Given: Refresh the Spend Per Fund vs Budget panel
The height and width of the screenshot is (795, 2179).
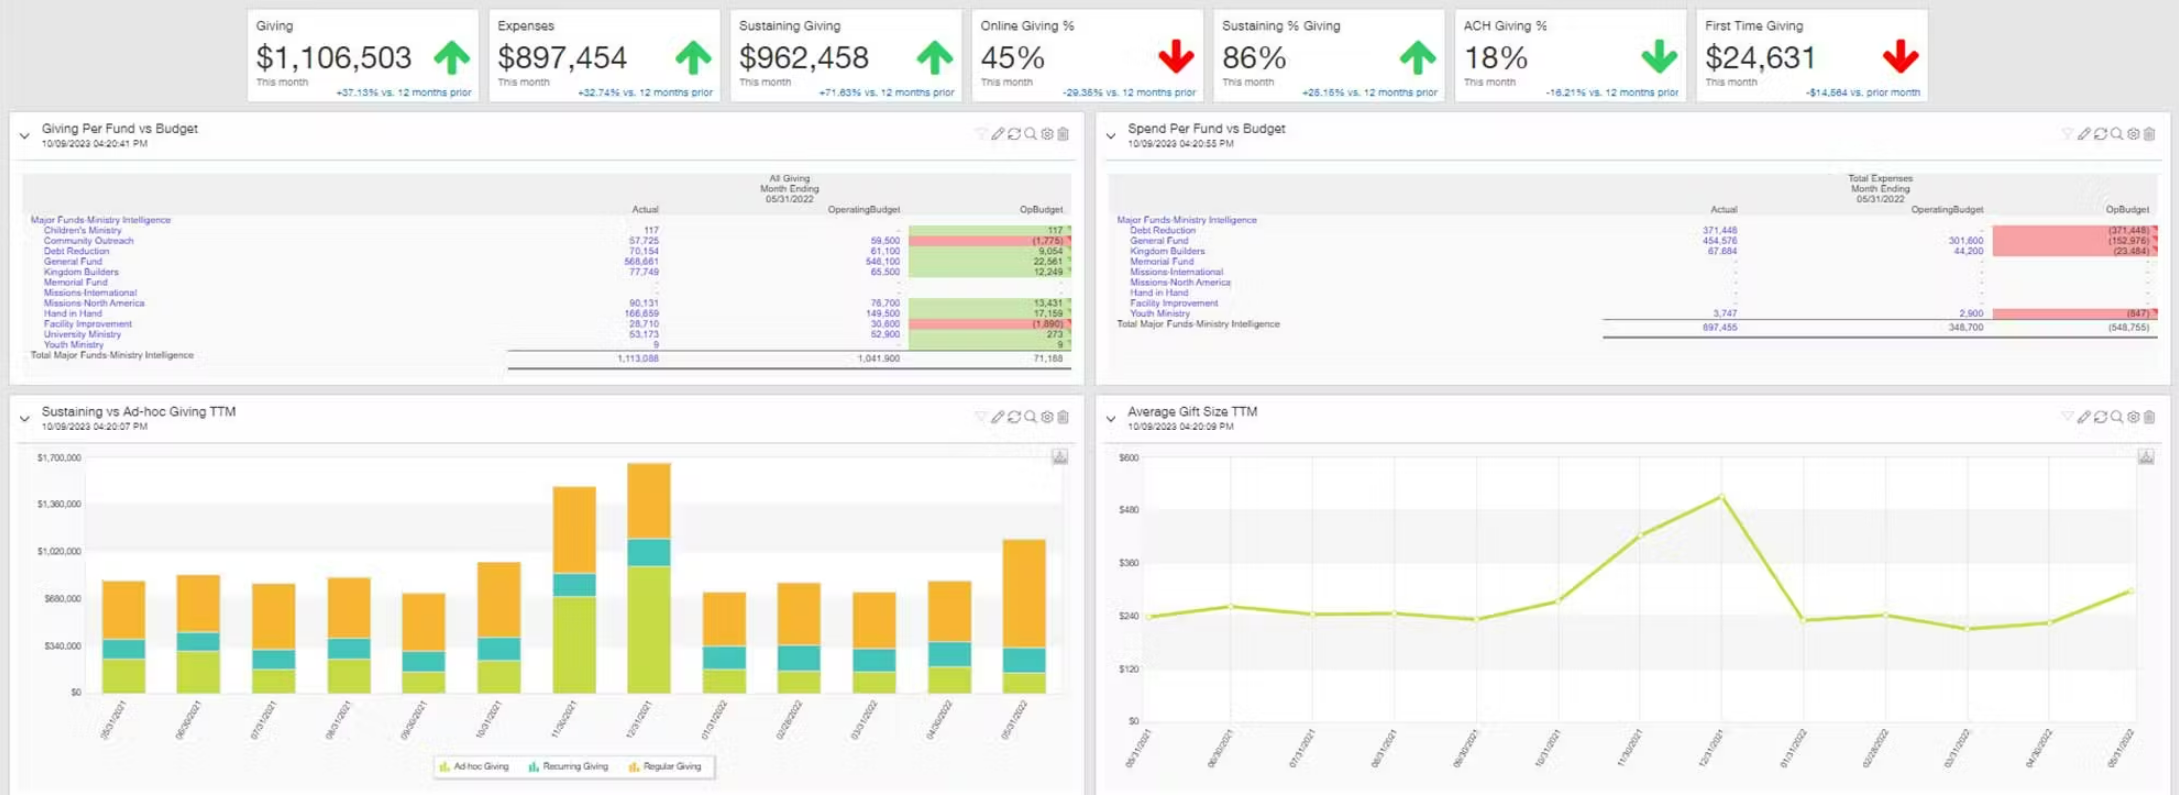Looking at the screenshot, I should 2100,134.
